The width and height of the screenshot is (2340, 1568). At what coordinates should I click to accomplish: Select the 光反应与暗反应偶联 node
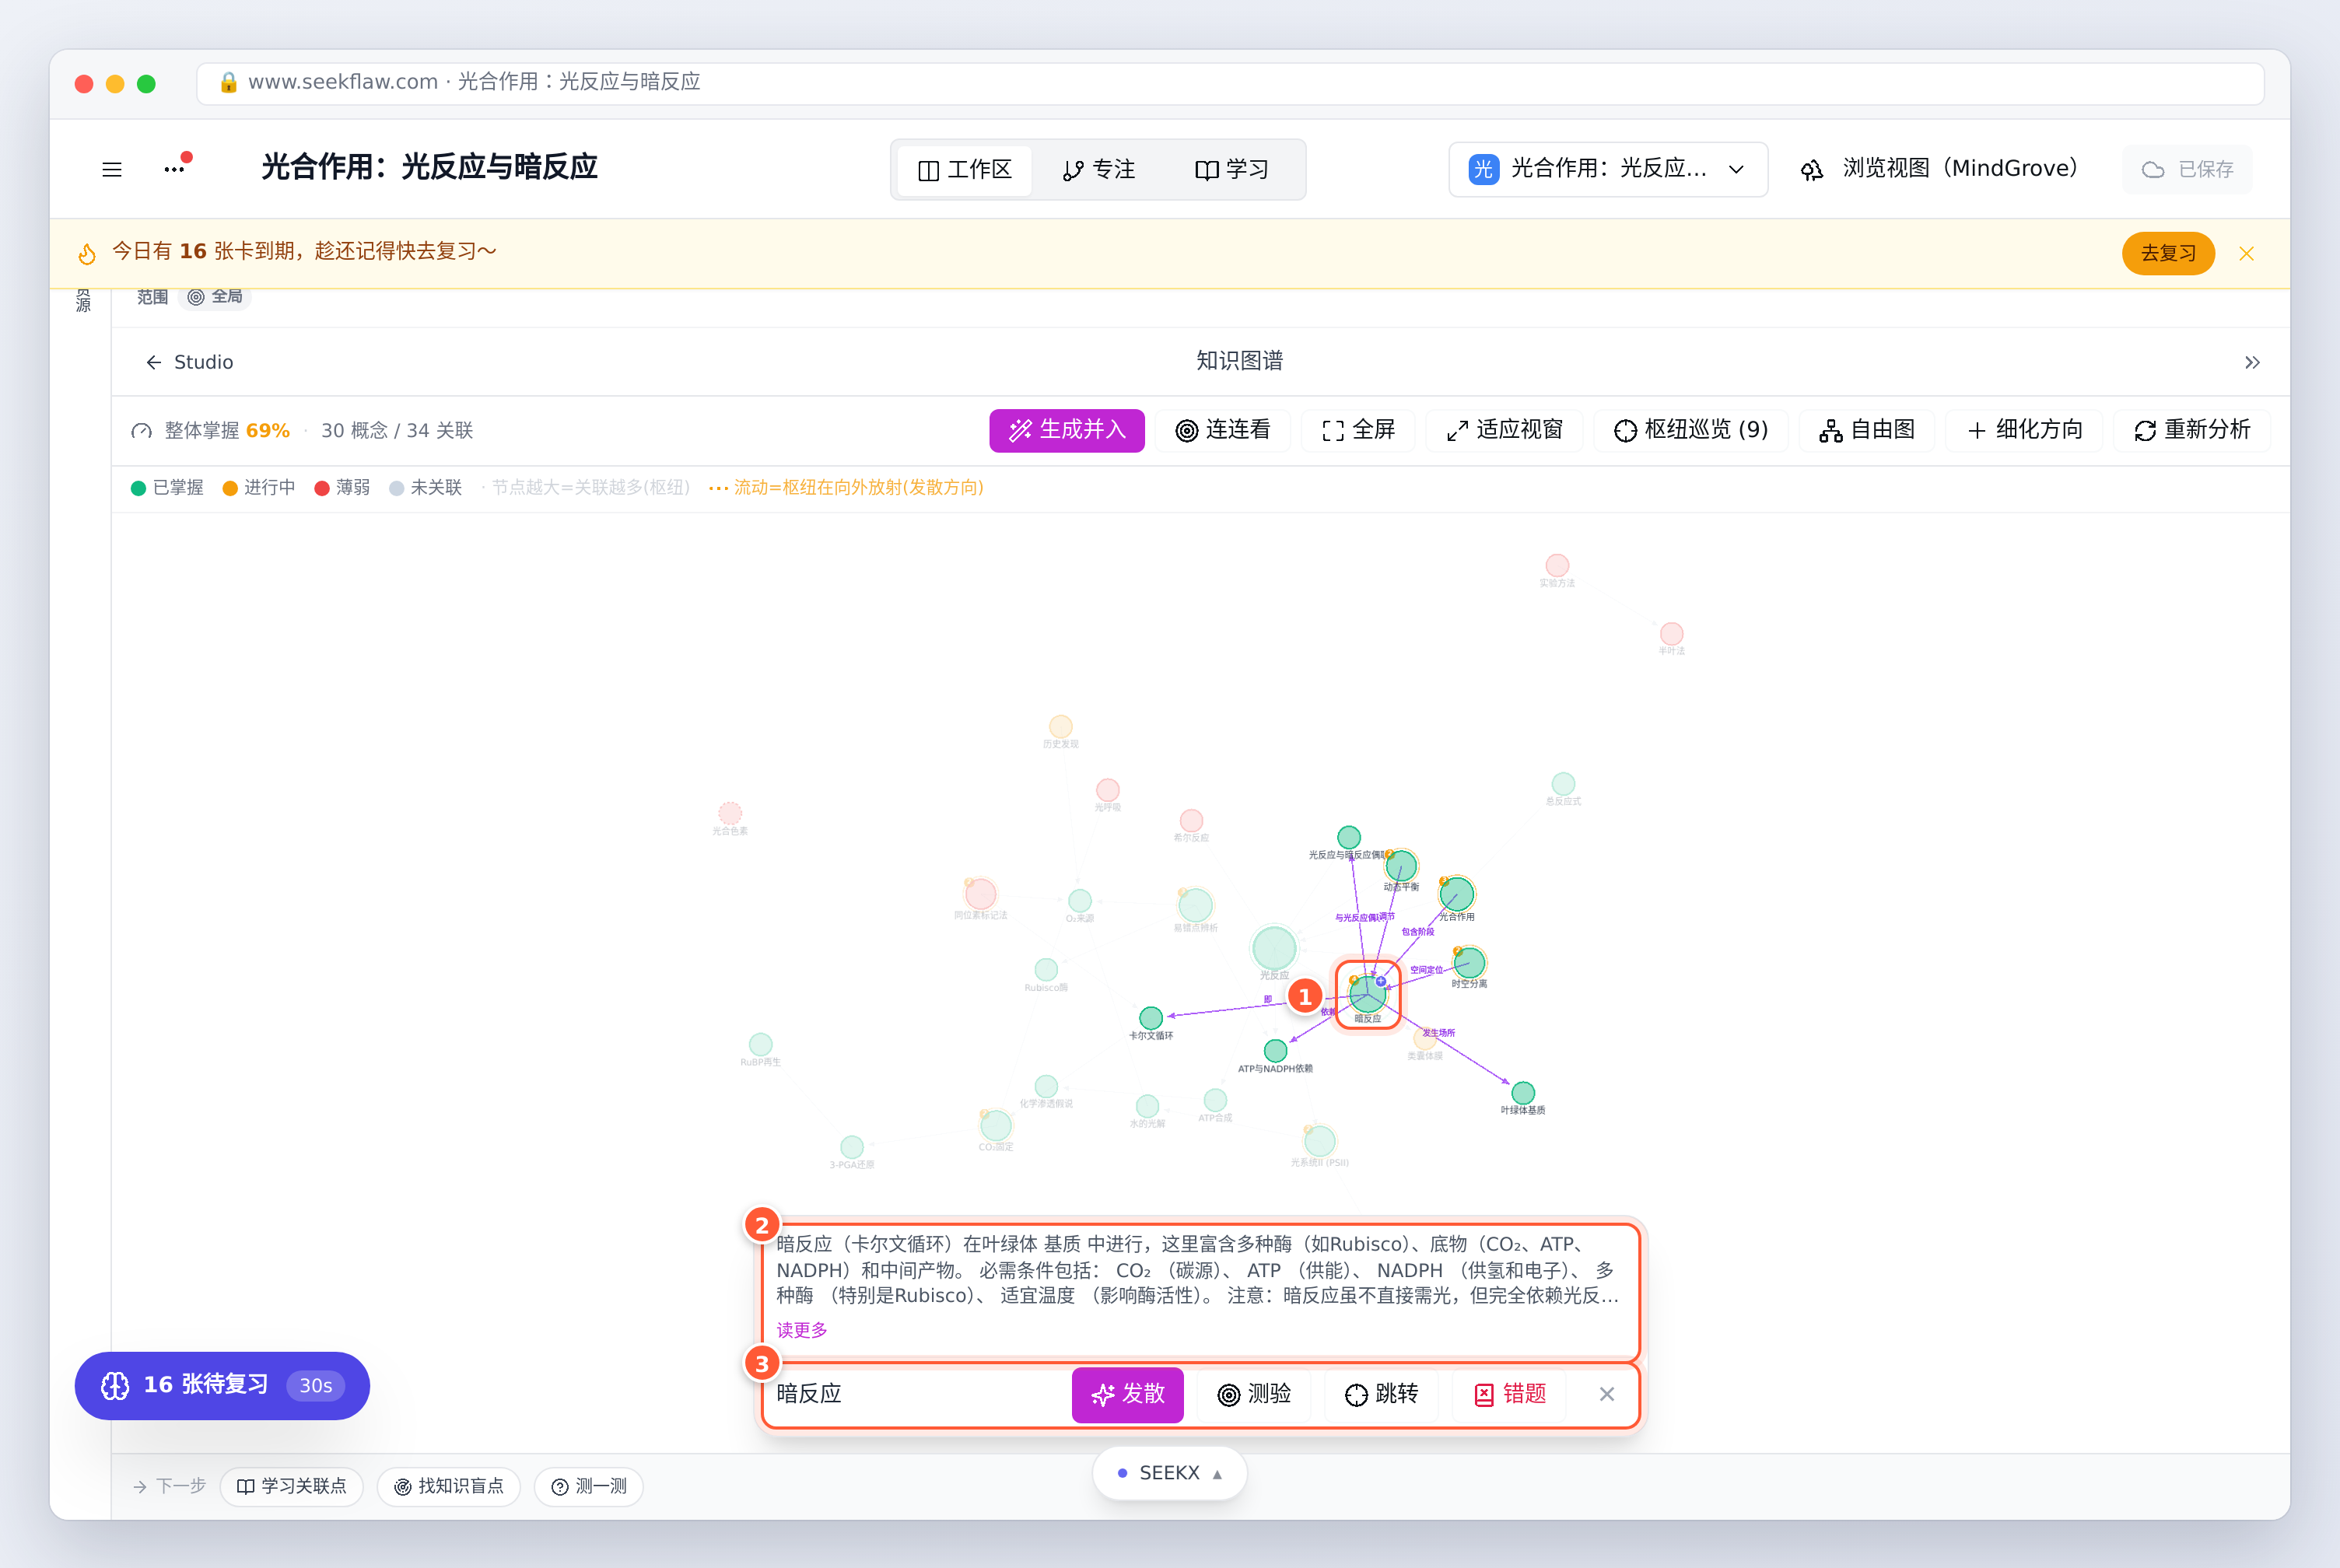(1349, 837)
